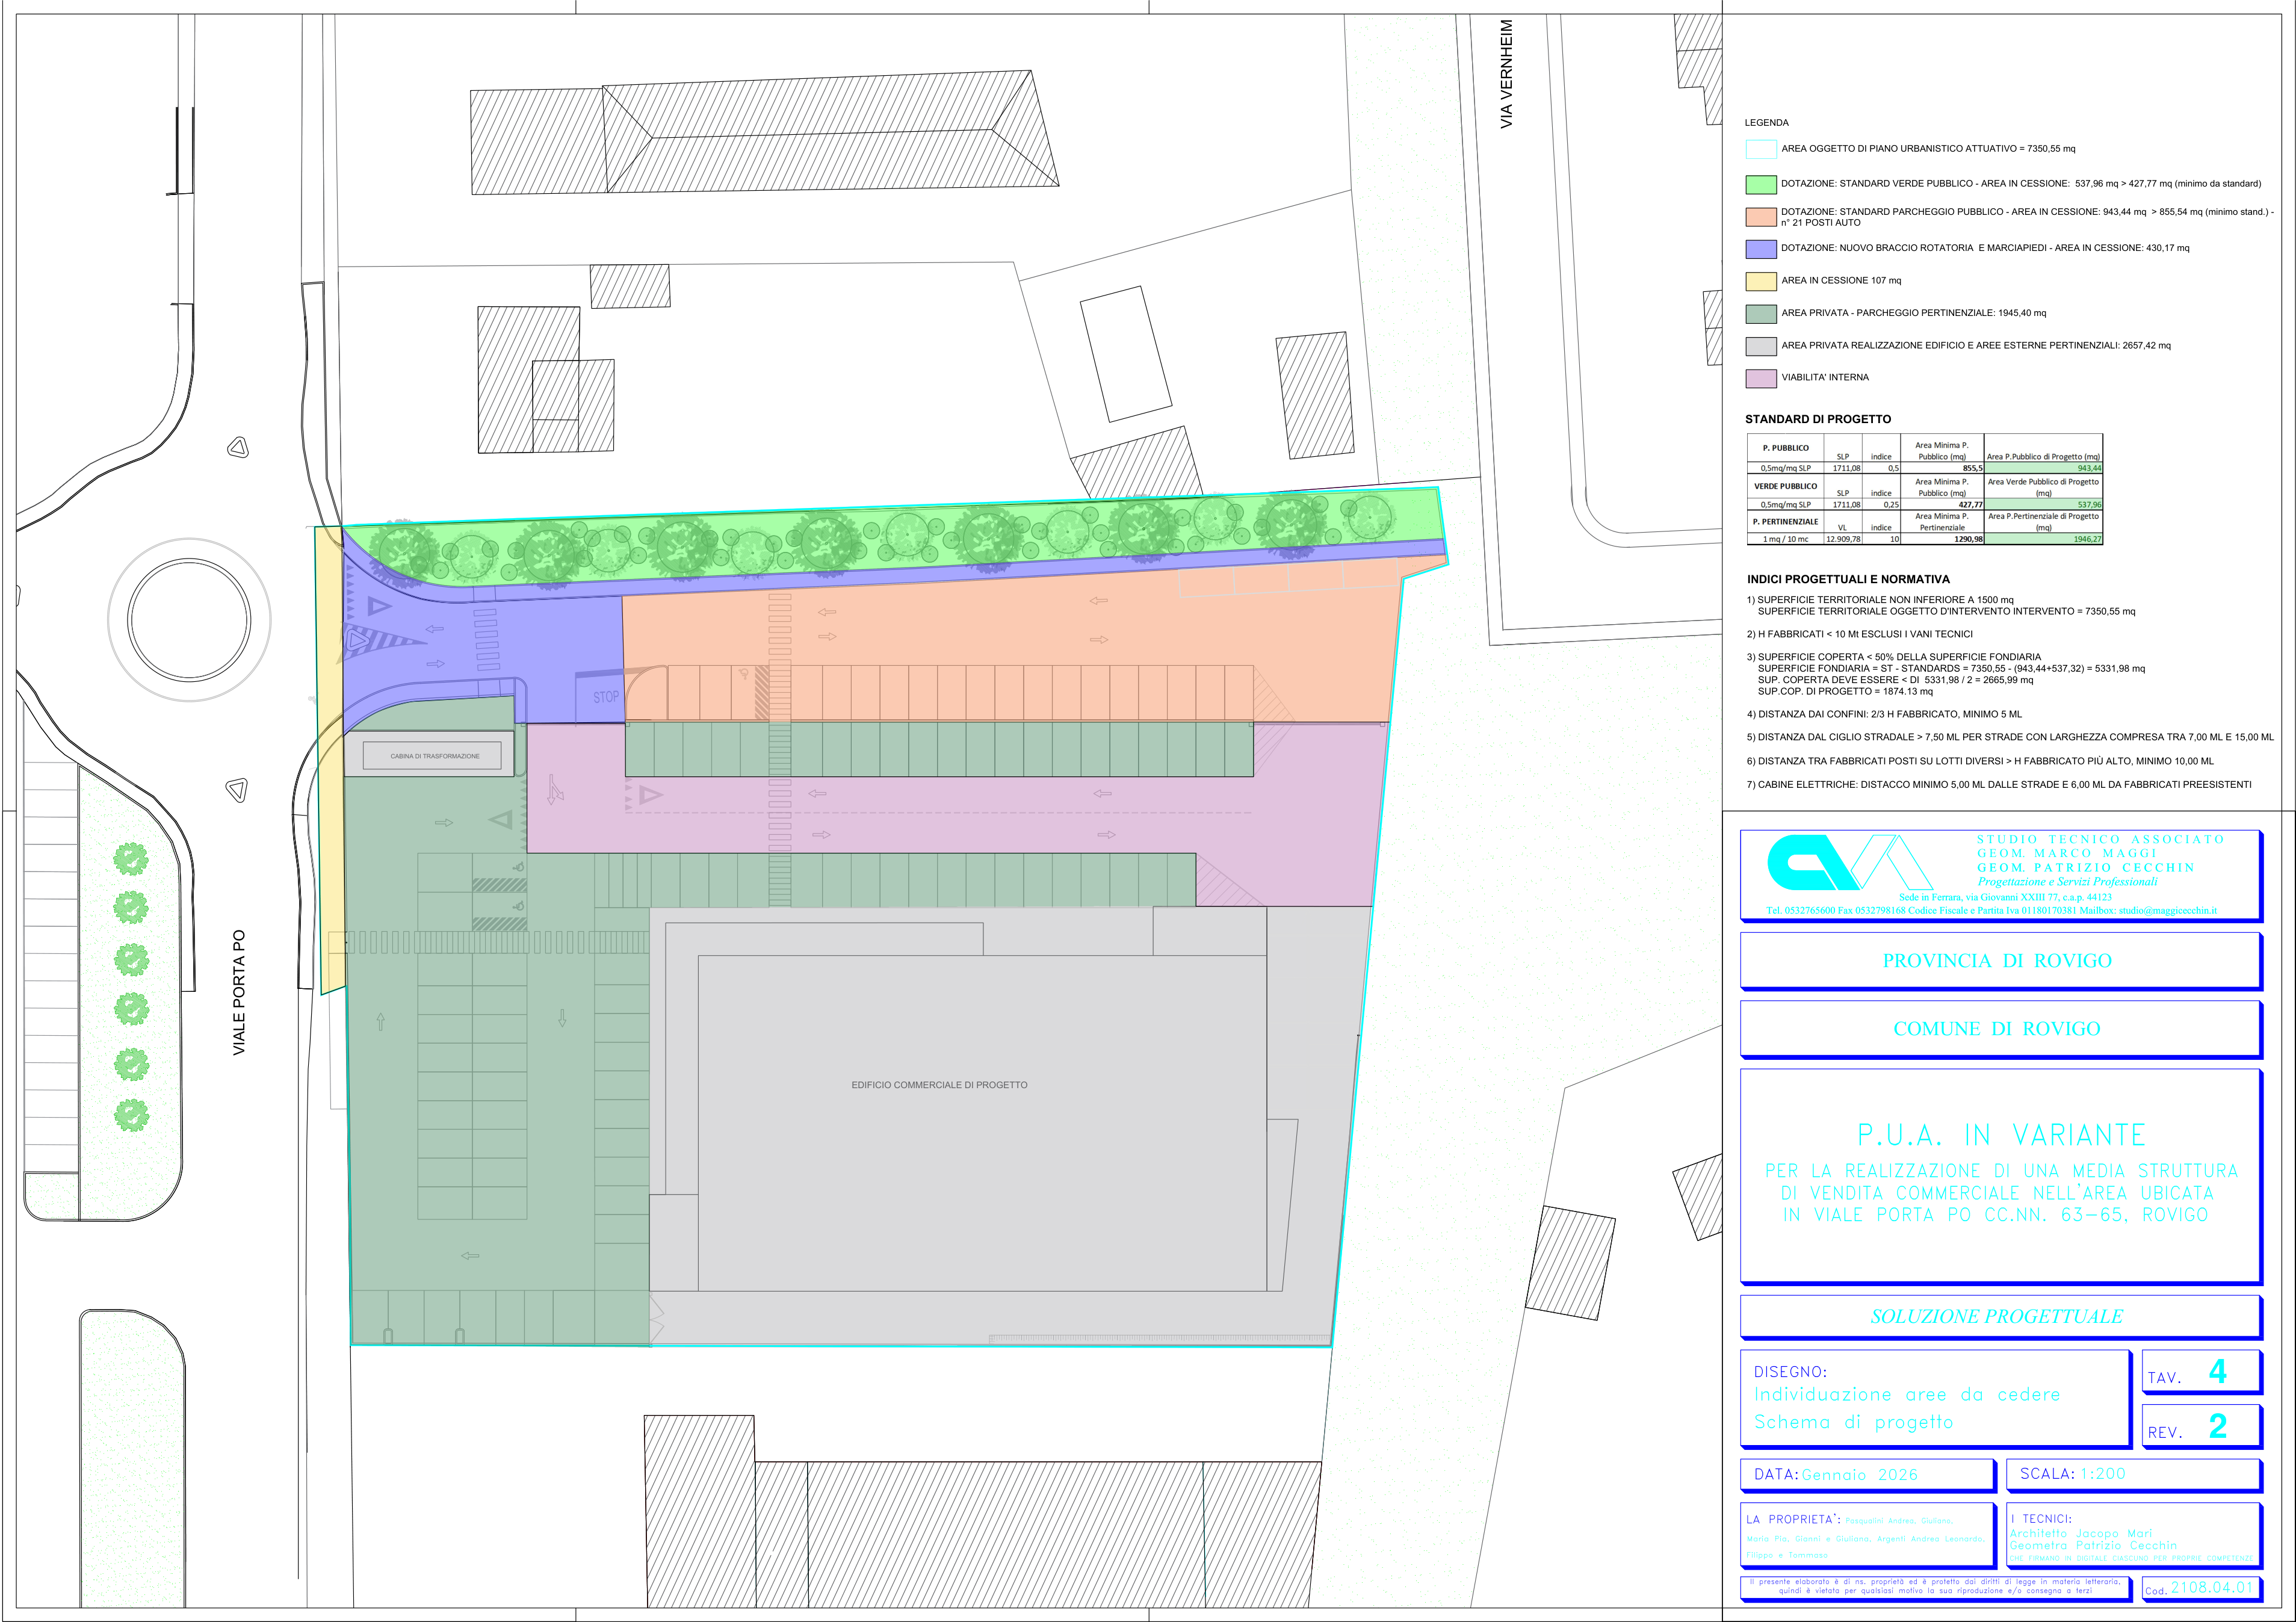The image size is (2296, 1622).
Task: Click the studio logo in the title block
Action: 1849,862
